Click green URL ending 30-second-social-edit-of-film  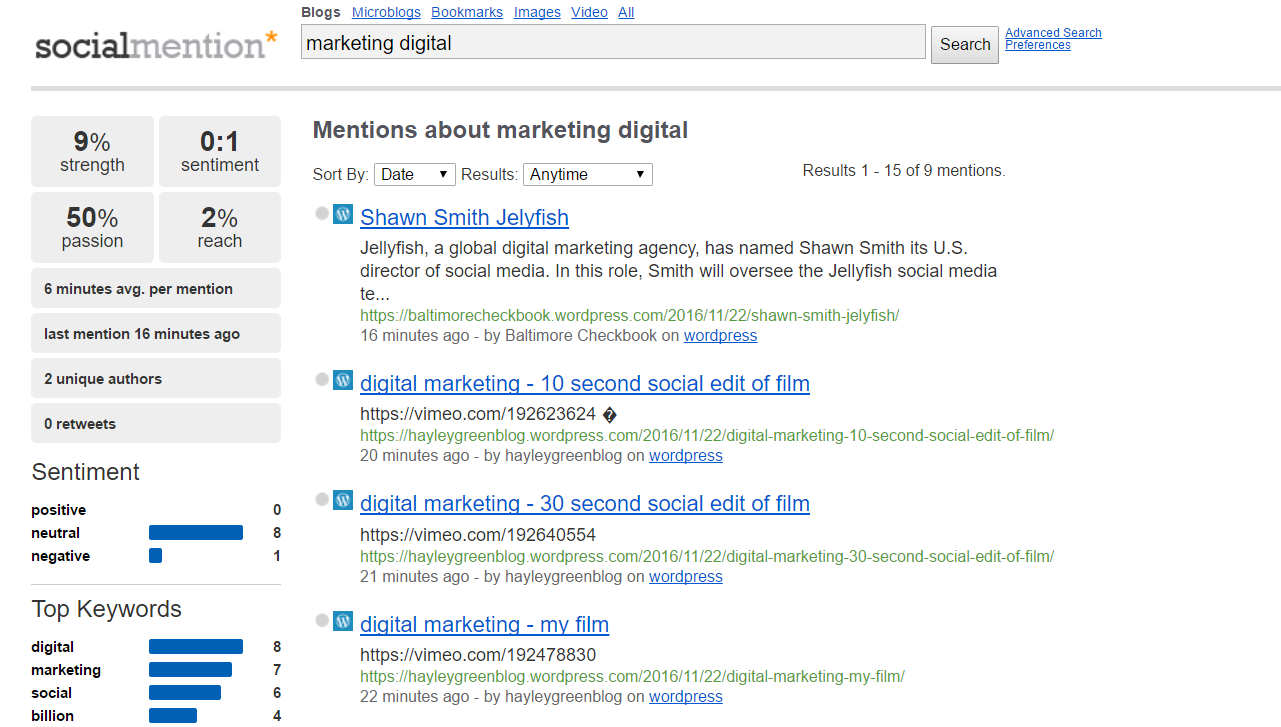[x=707, y=556]
